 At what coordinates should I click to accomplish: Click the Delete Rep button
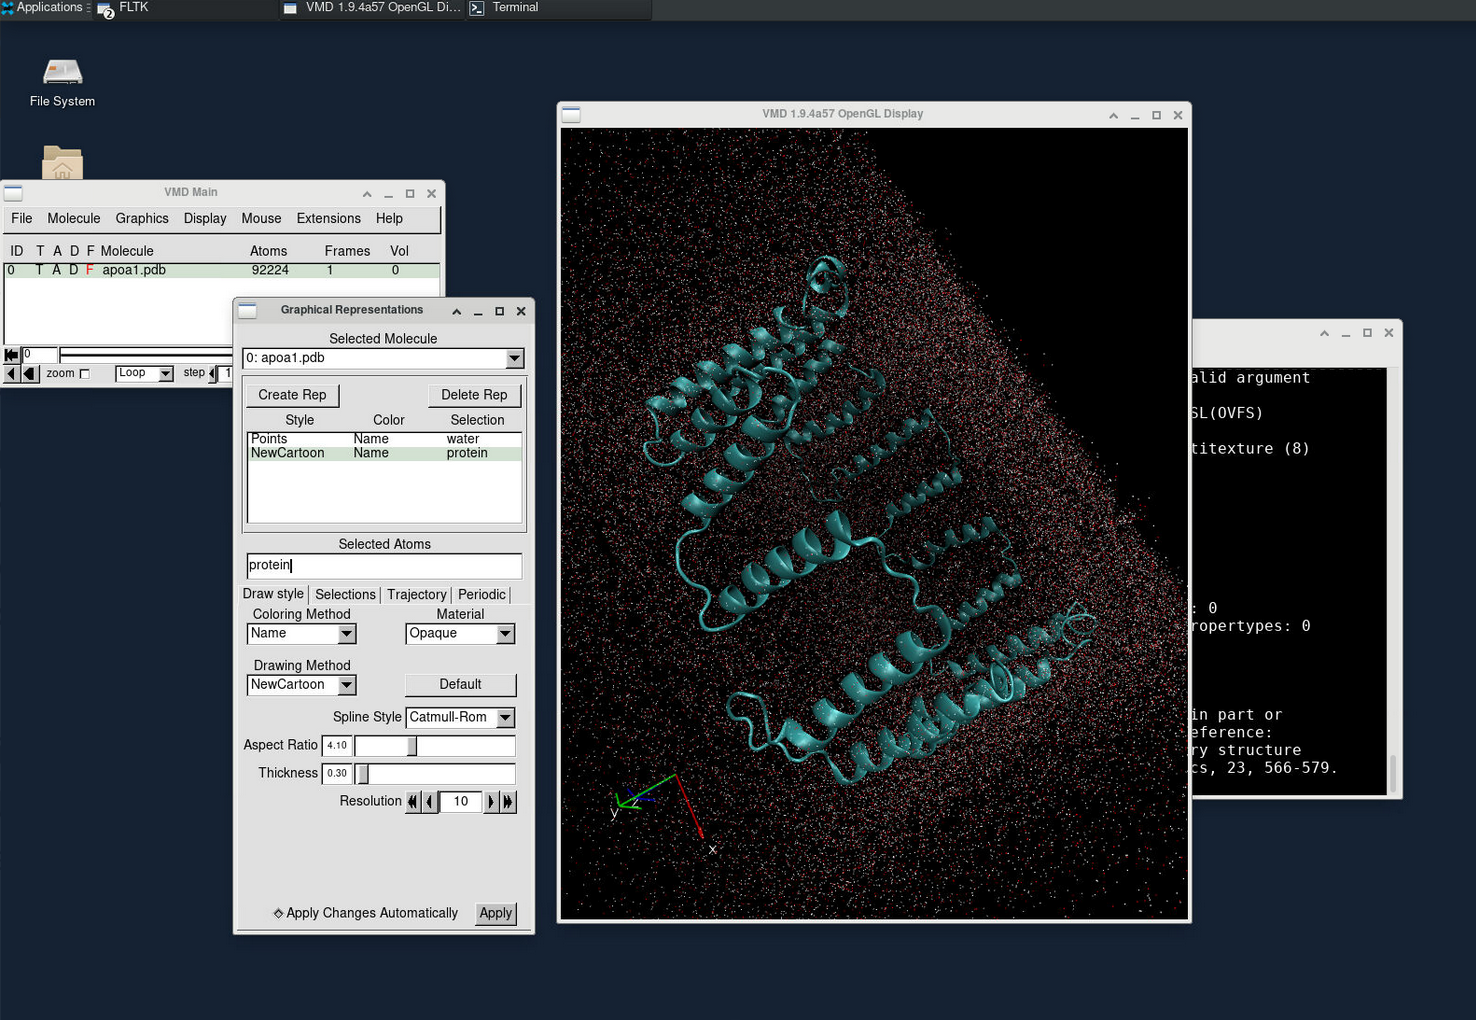[x=474, y=395]
